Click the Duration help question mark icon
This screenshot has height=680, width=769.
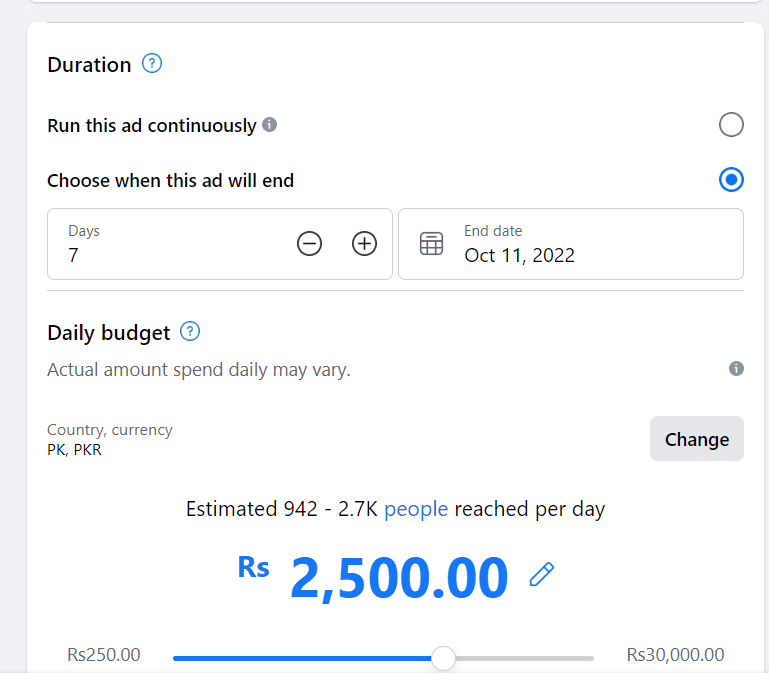(x=152, y=64)
